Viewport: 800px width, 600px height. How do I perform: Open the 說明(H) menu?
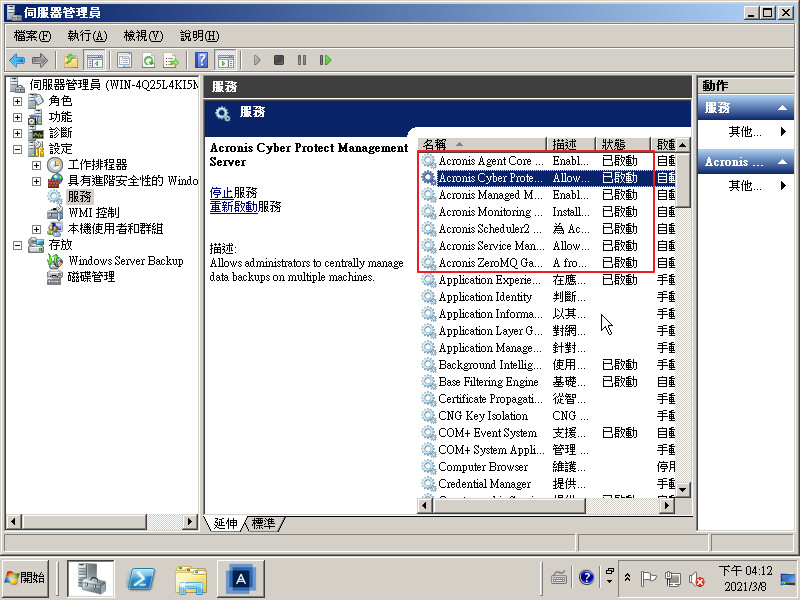click(199, 36)
